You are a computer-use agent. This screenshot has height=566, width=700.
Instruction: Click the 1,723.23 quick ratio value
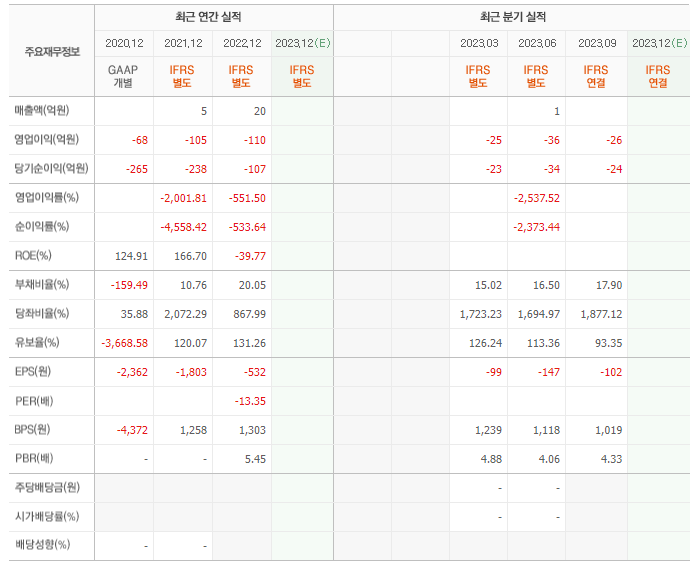coord(481,314)
